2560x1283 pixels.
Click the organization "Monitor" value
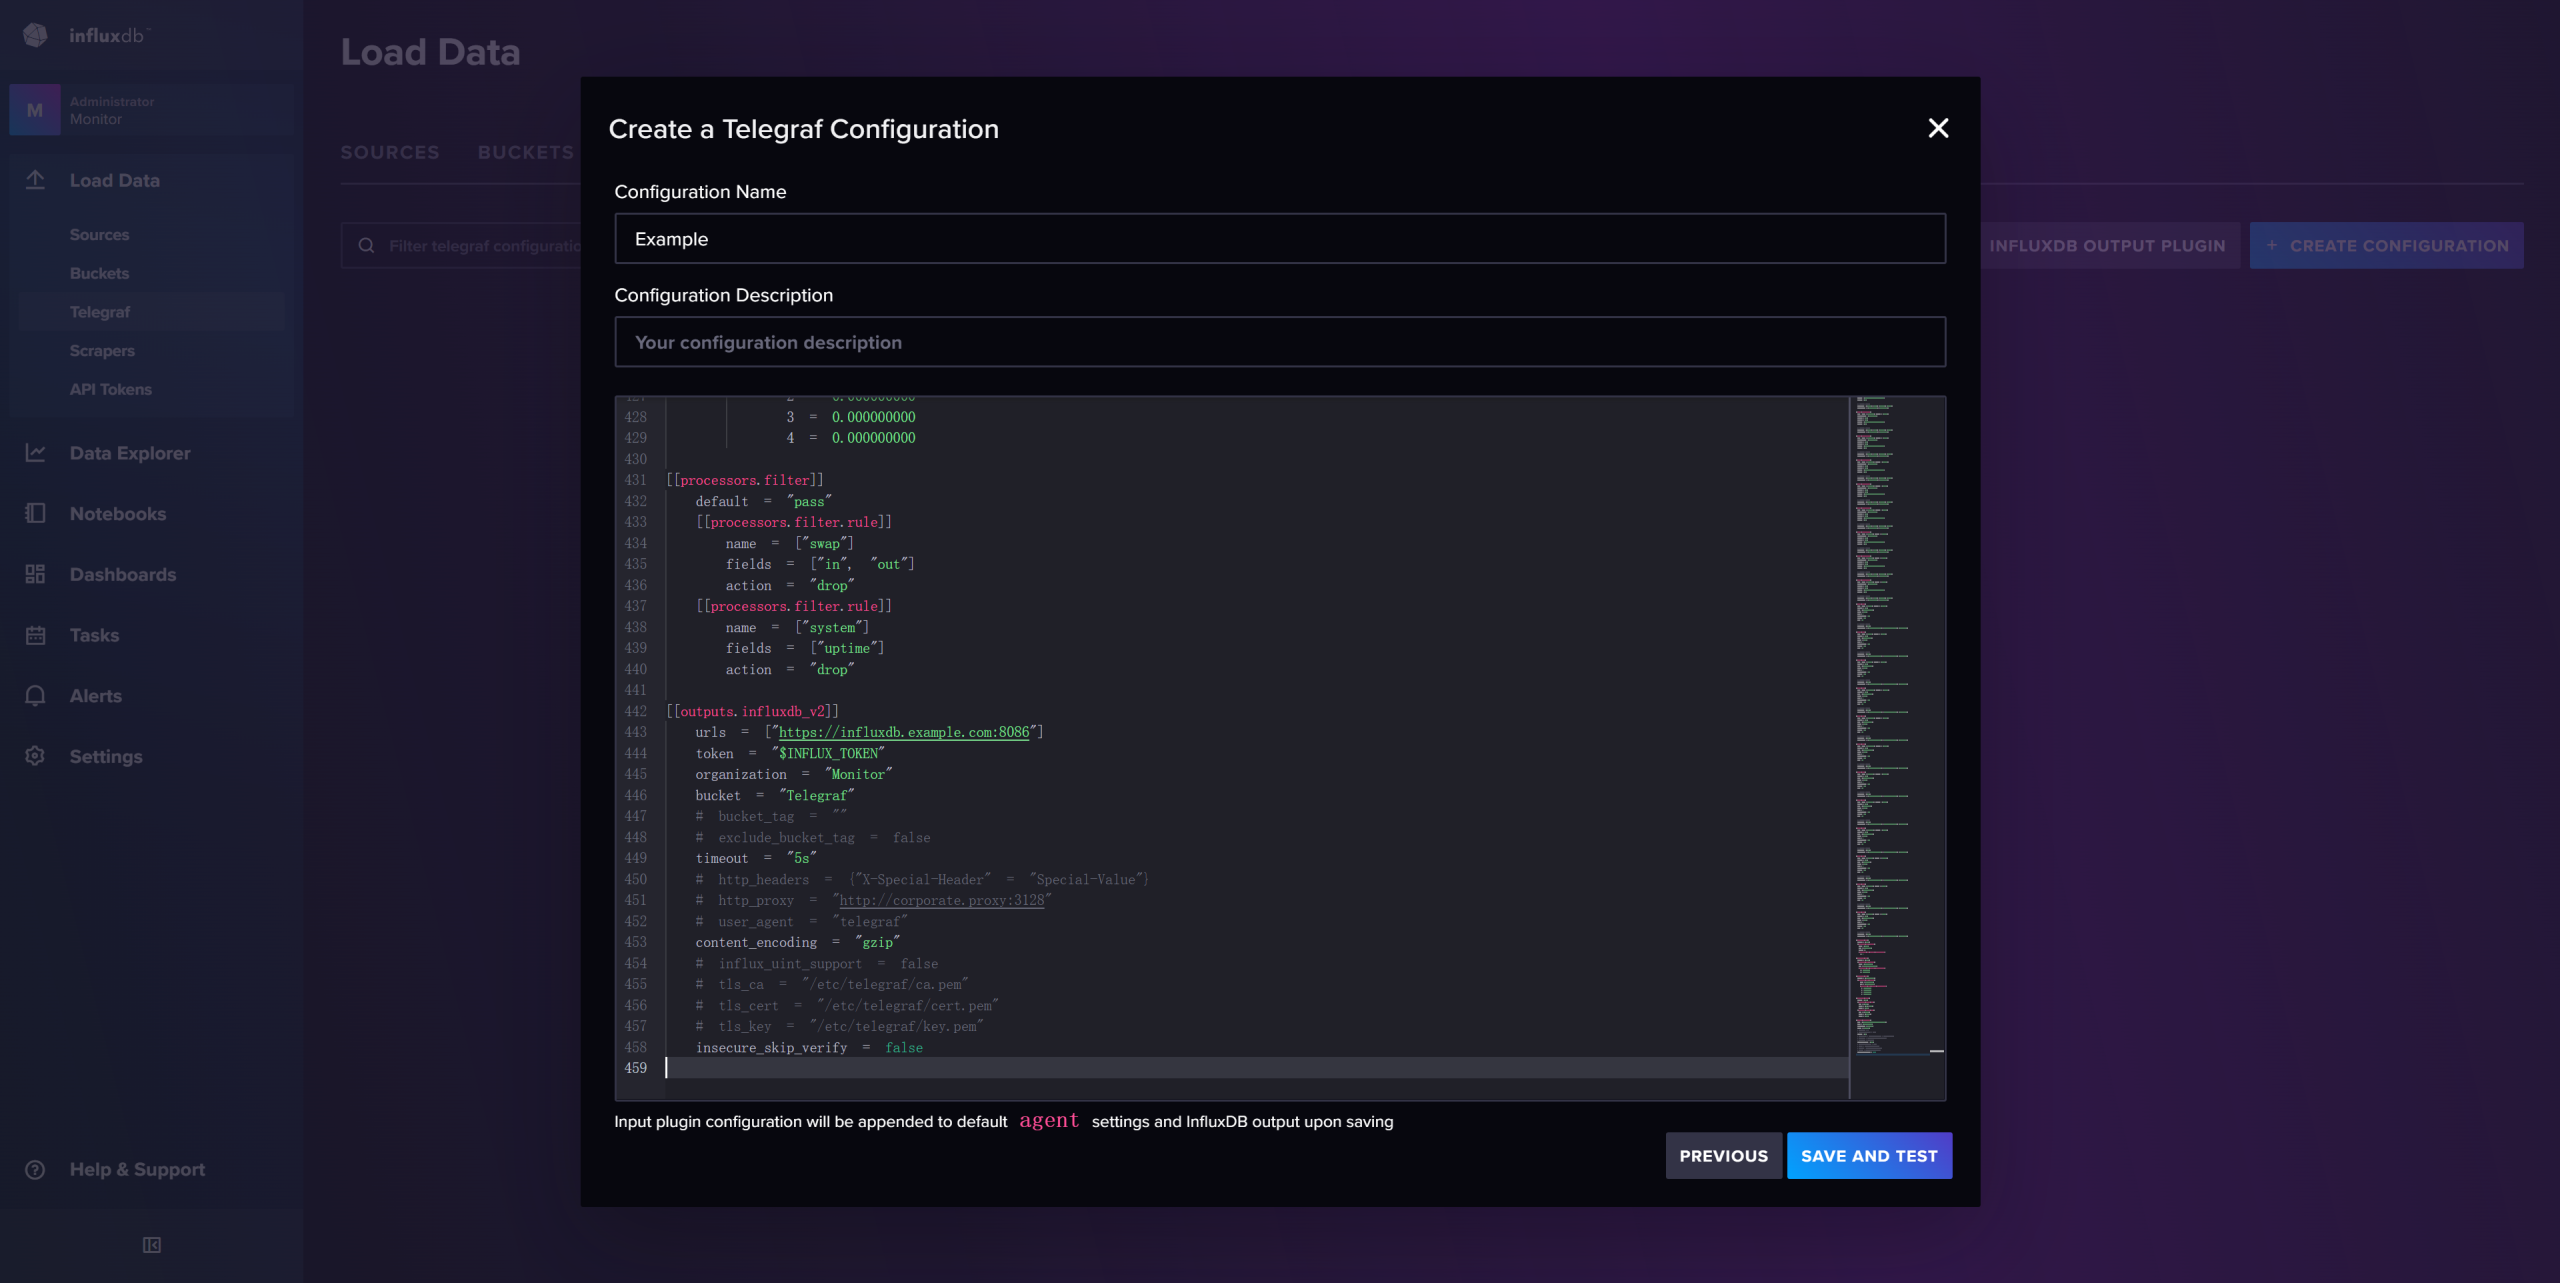(859, 774)
